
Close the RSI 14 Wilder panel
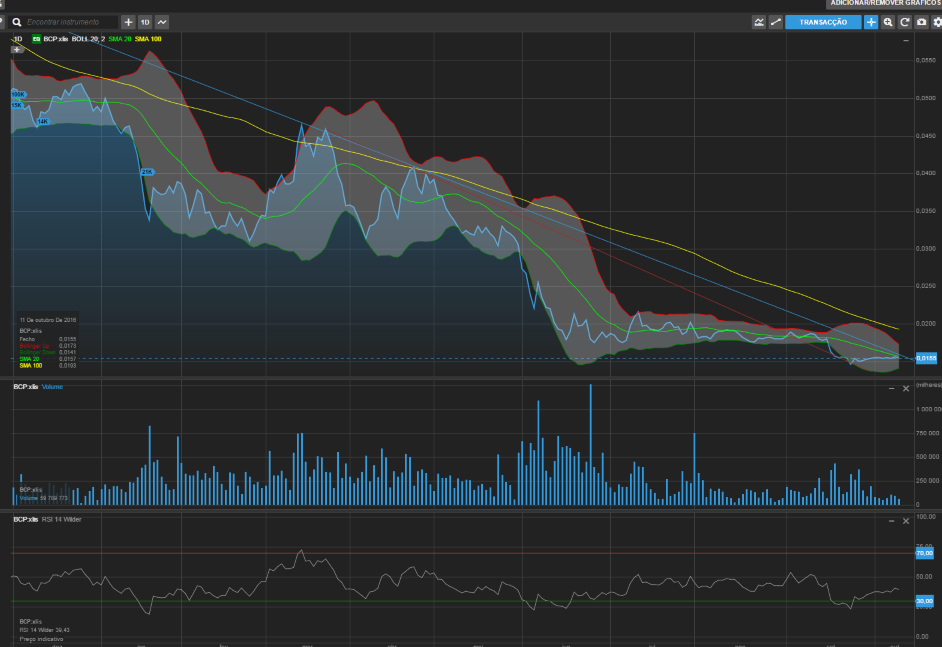(906, 521)
